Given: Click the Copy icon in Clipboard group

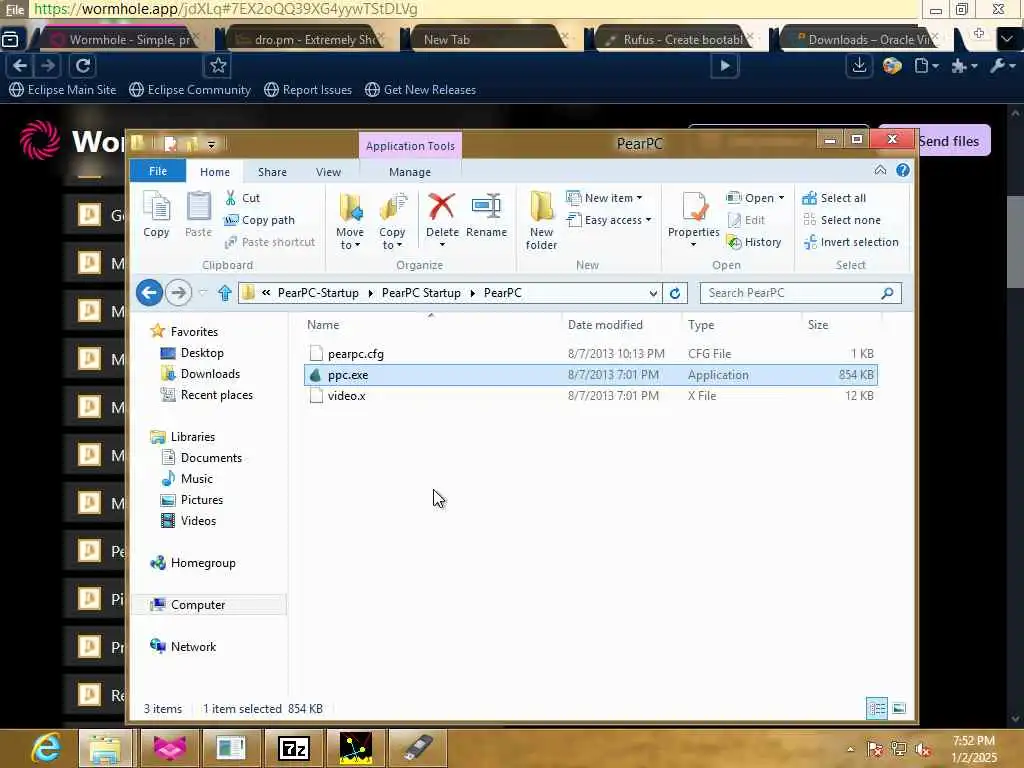Looking at the screenshot, I should pyautogui.click(x=156, y=214).
